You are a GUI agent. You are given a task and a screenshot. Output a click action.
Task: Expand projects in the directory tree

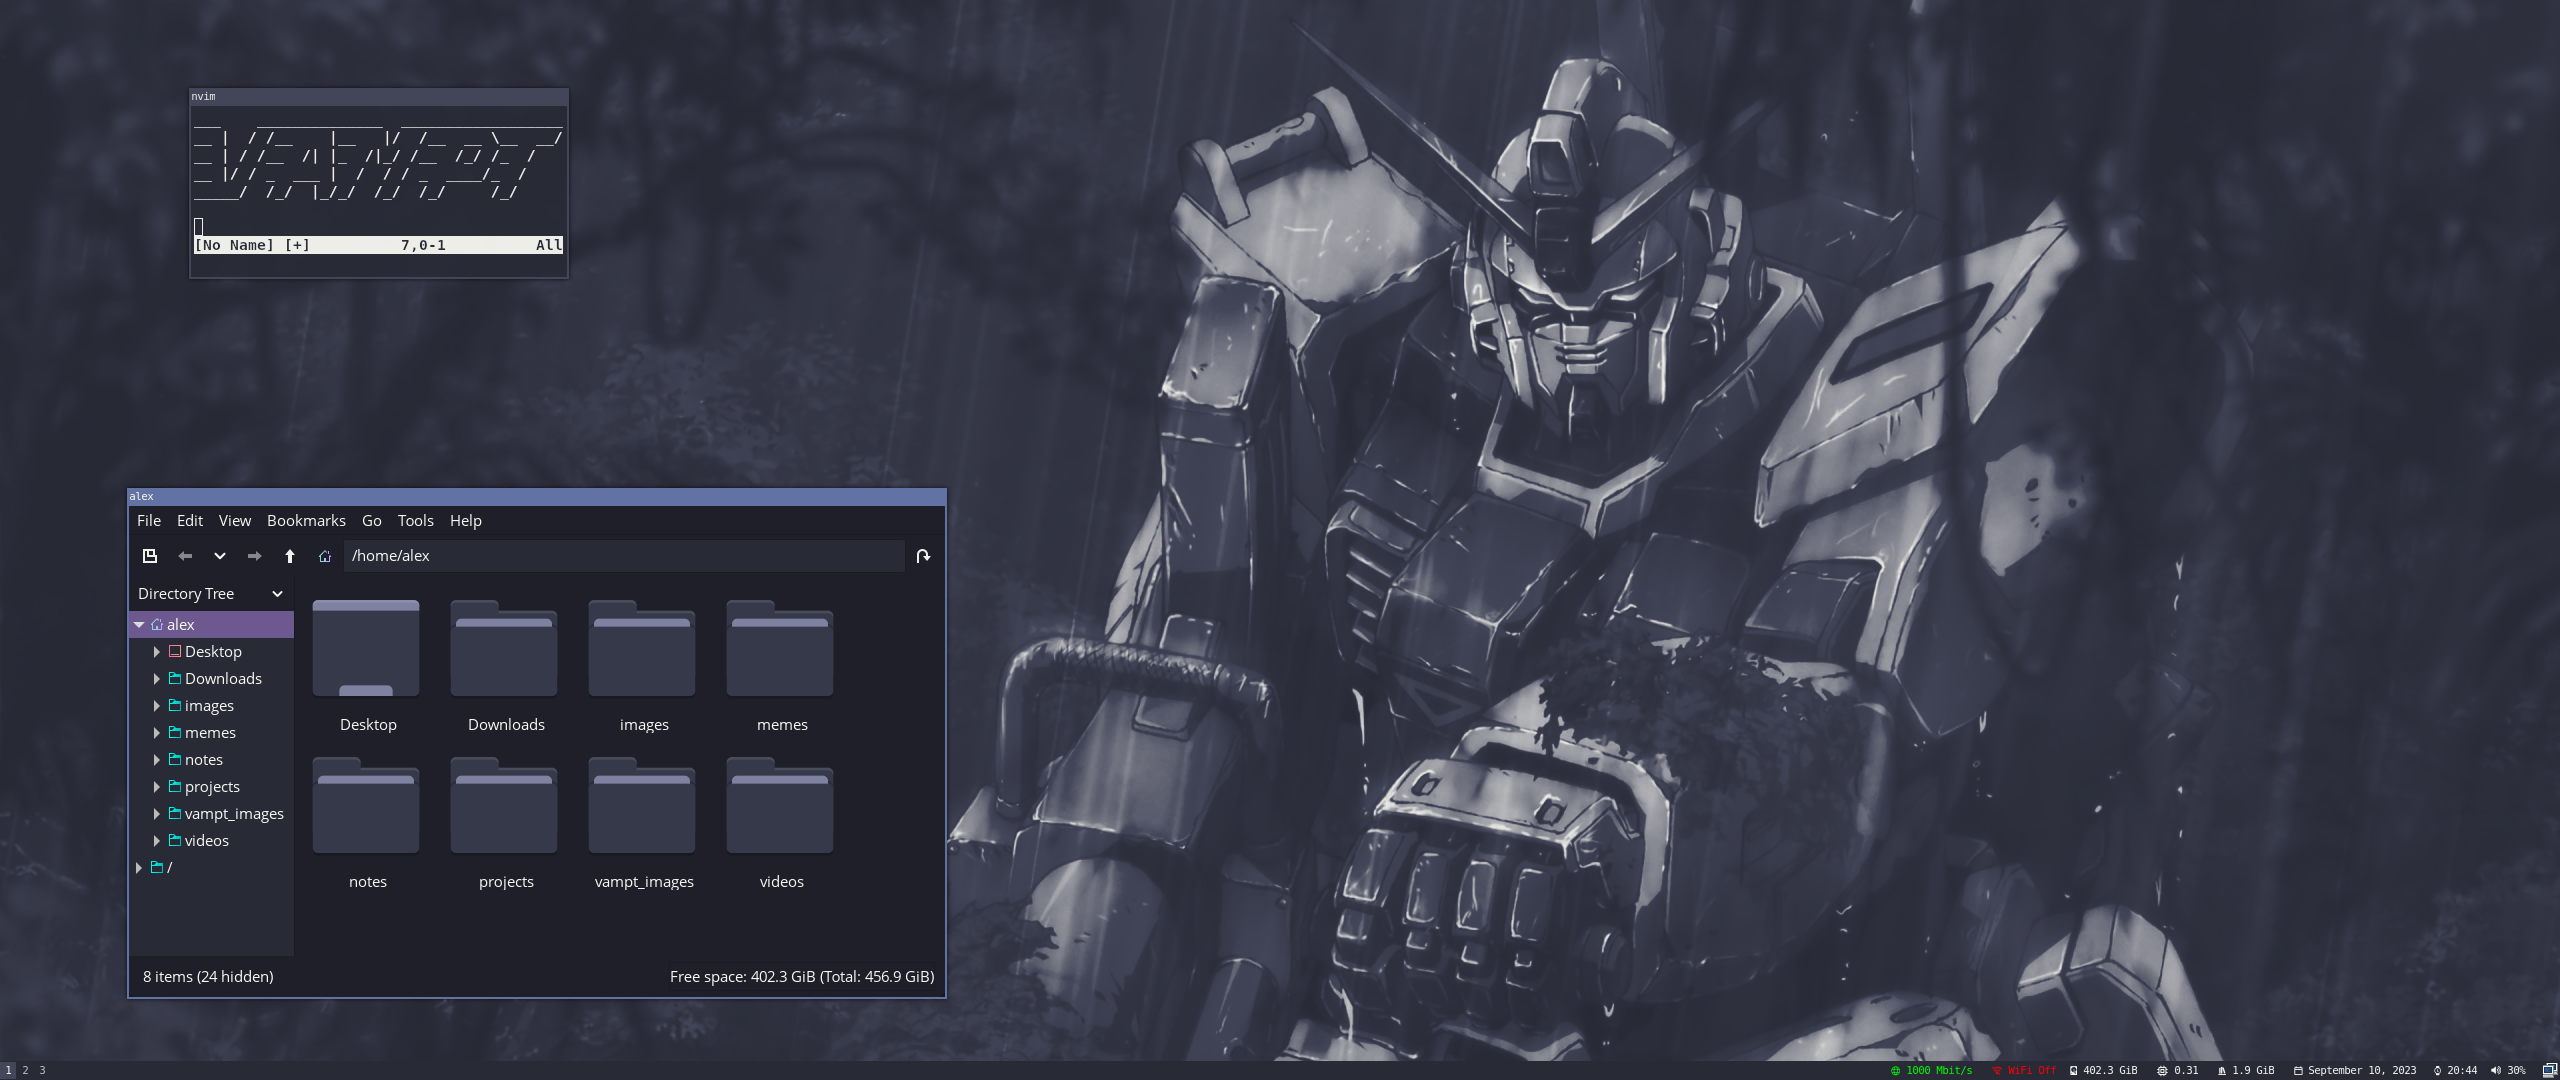click(x=157, y=787)
